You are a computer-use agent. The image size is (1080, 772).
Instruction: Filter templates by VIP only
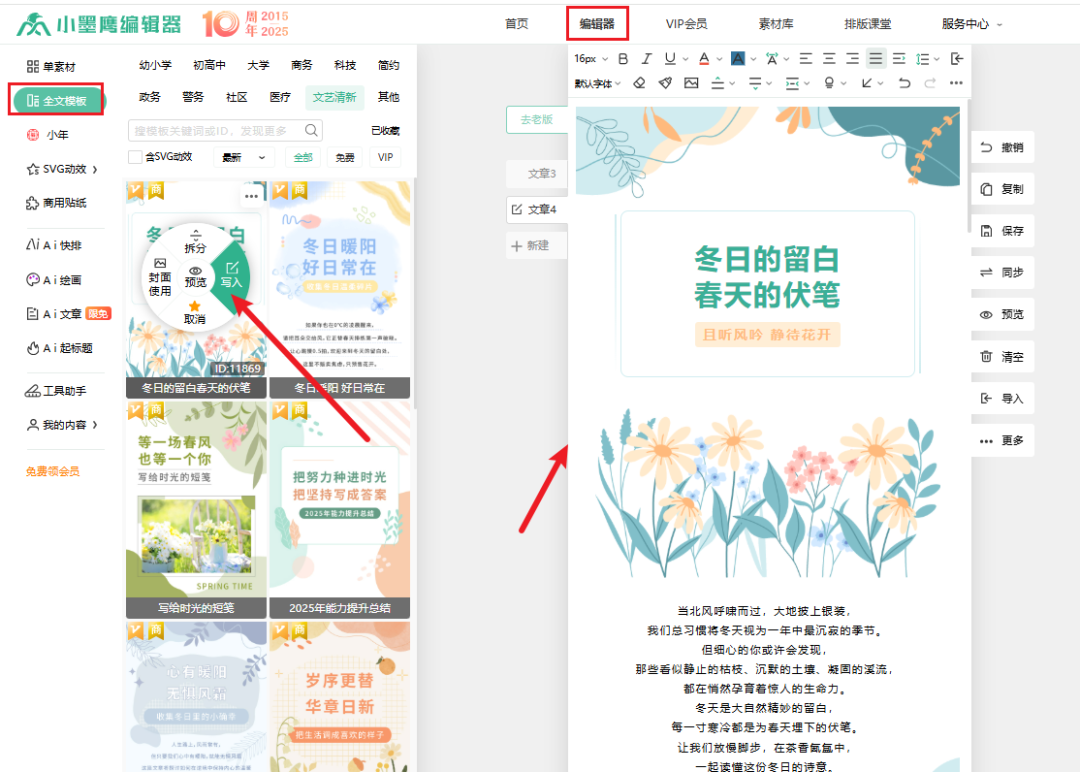385,157
